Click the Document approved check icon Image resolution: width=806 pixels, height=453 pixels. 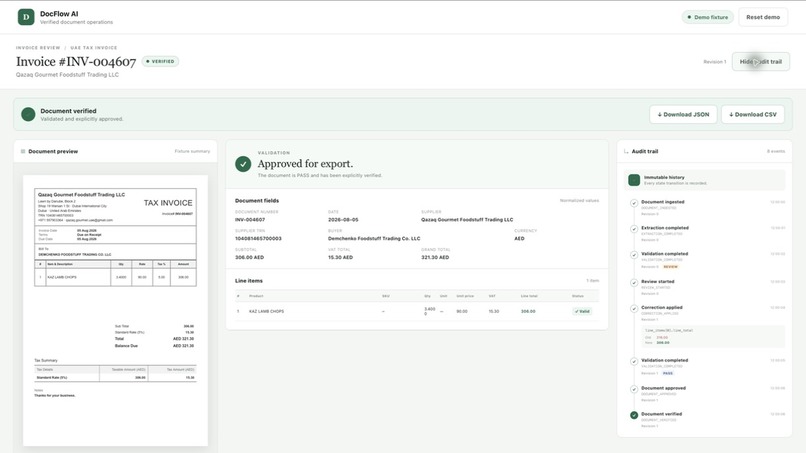(634, 389)
